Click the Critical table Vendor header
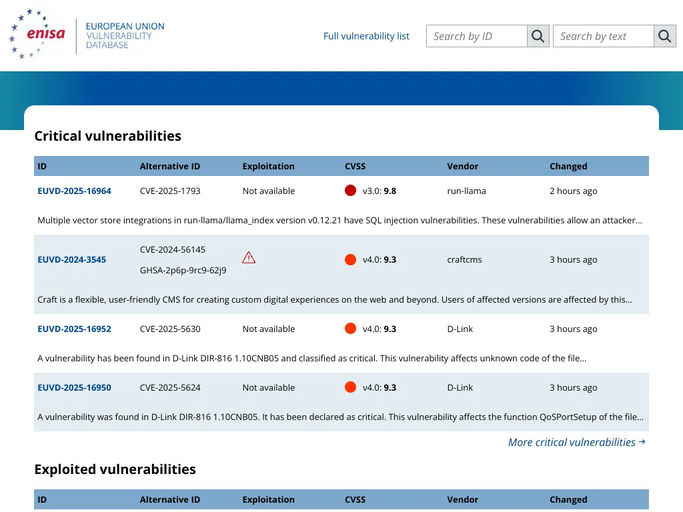The width and height of the screenshot is (683, 512). [463, 166]
